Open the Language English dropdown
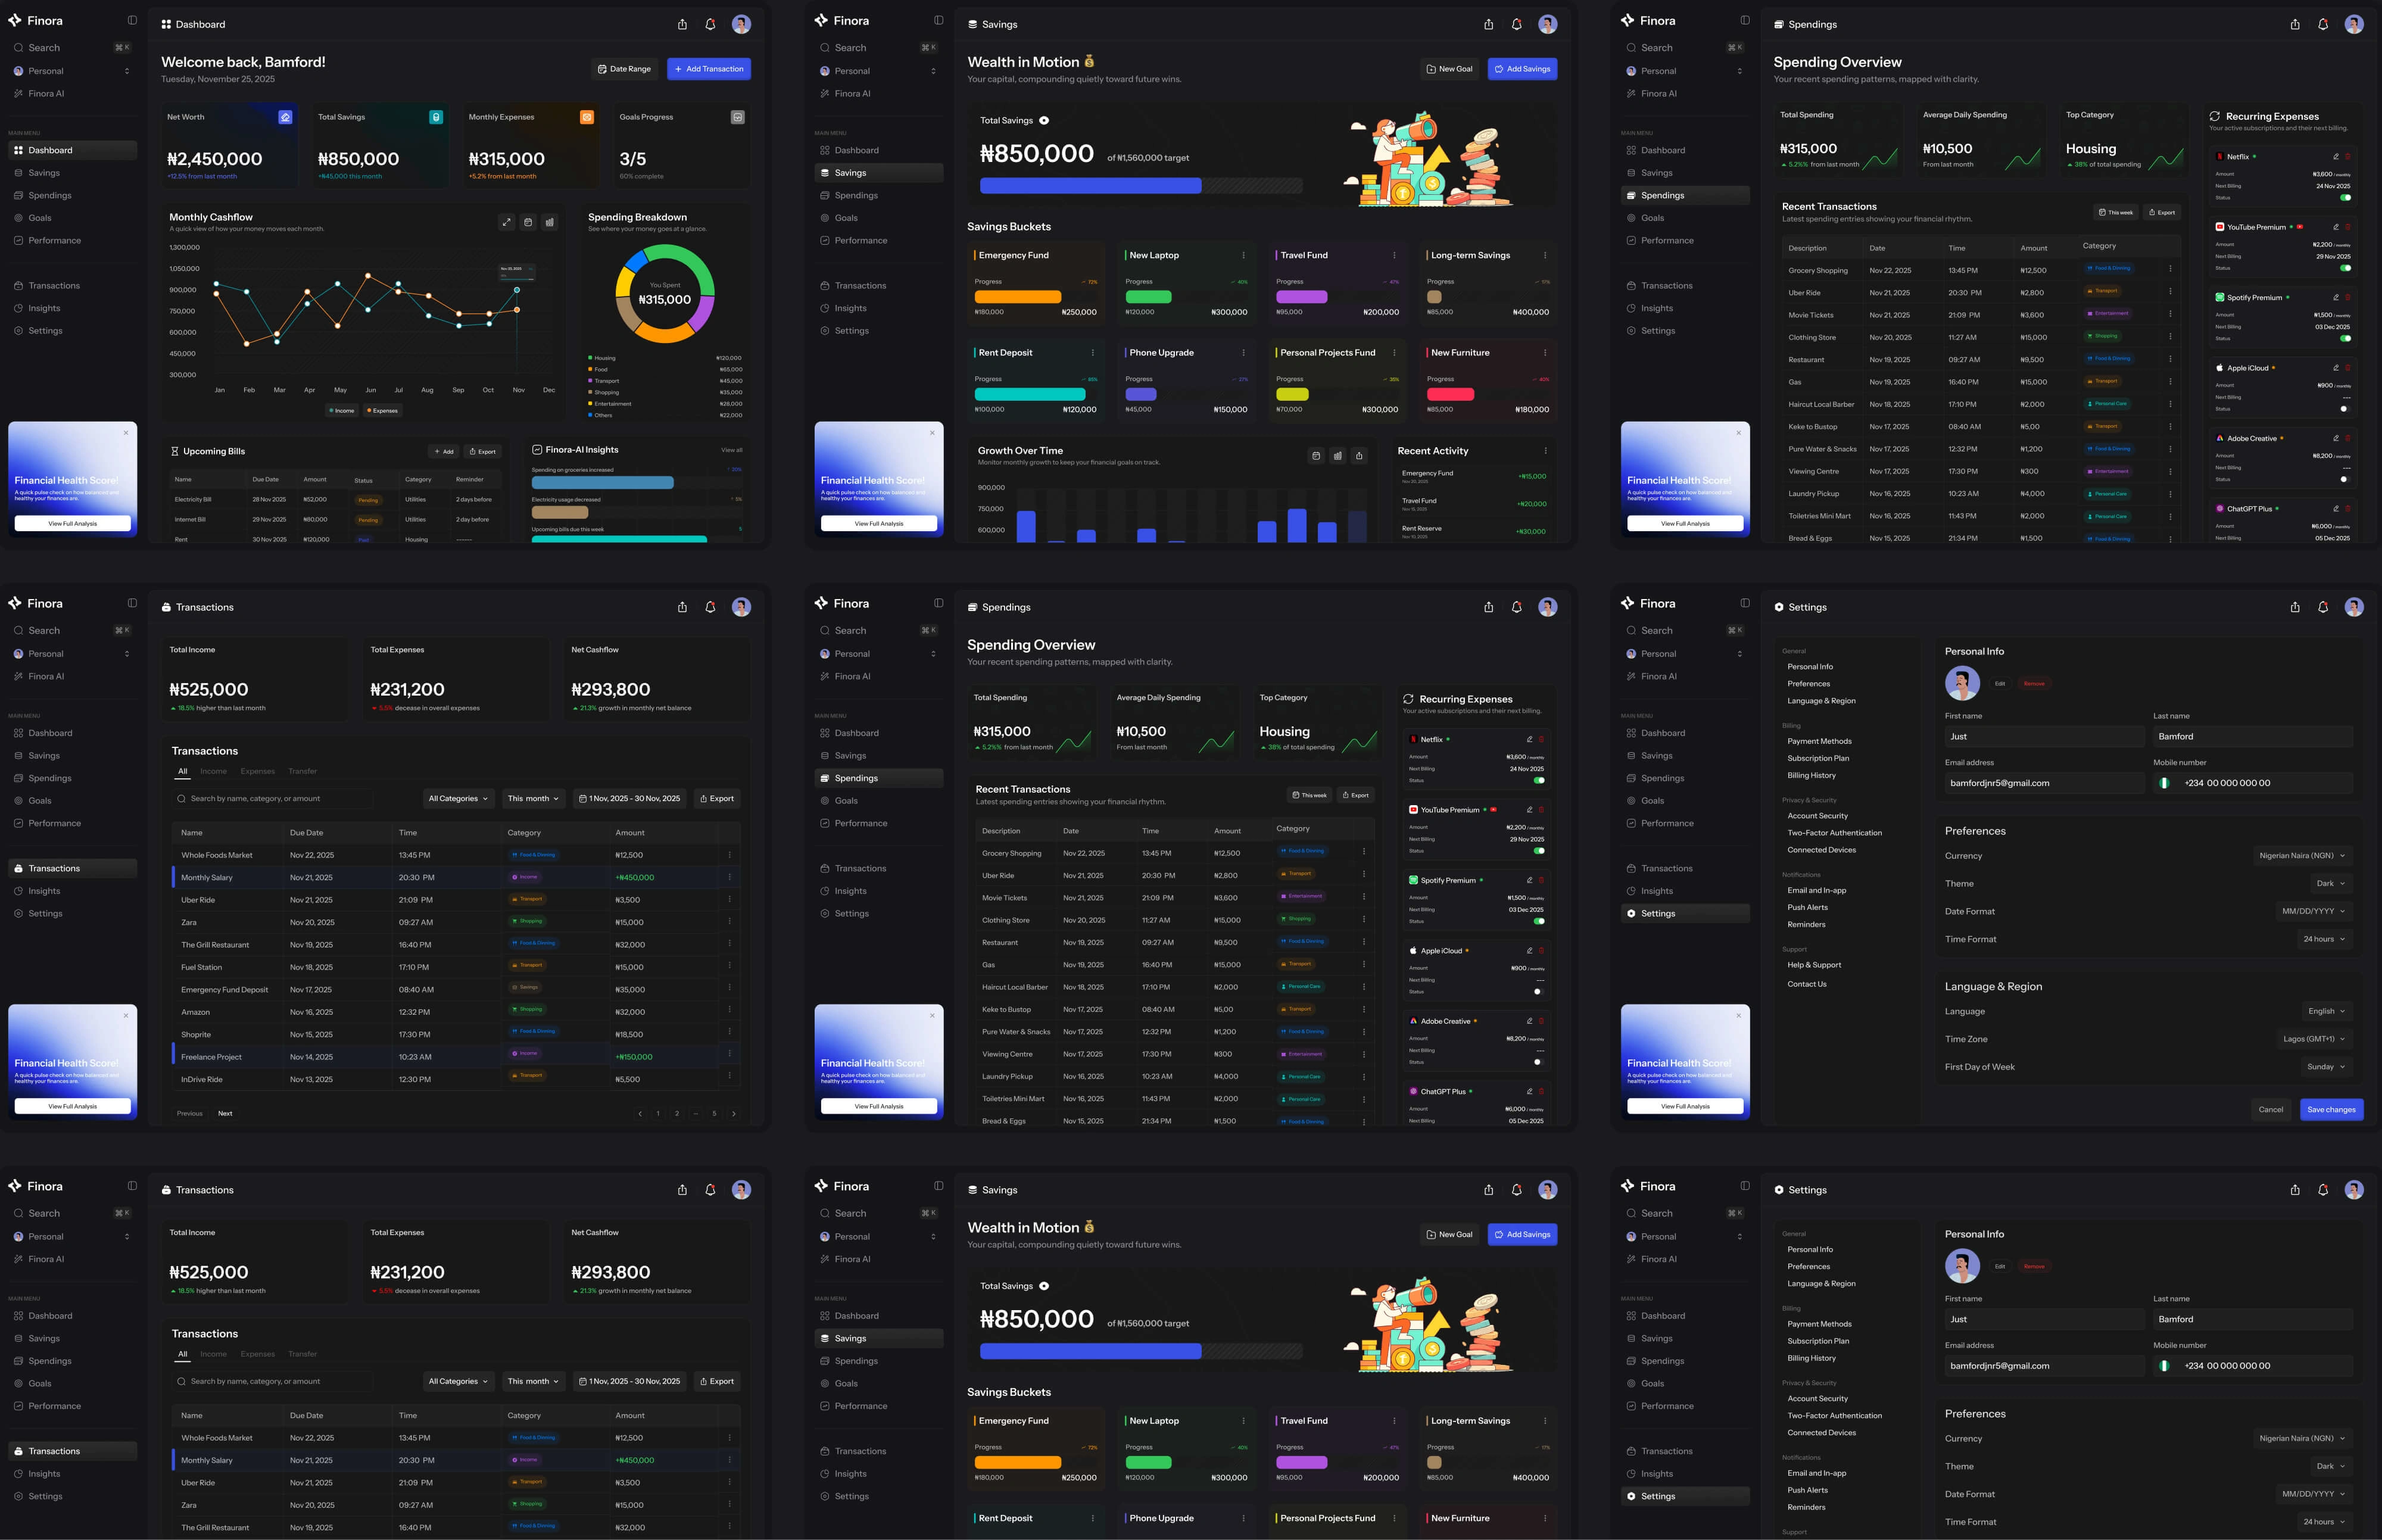The height and width of the screenshot is (1540, 2382). (2326, 1011)
